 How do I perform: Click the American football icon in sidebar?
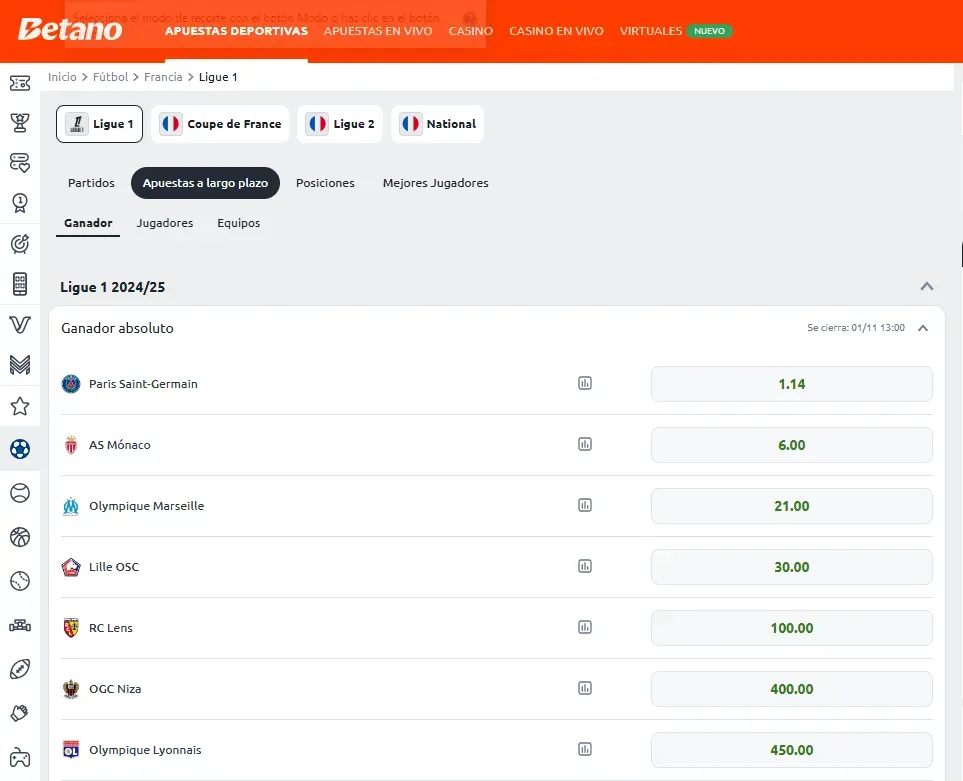(20, 669)
